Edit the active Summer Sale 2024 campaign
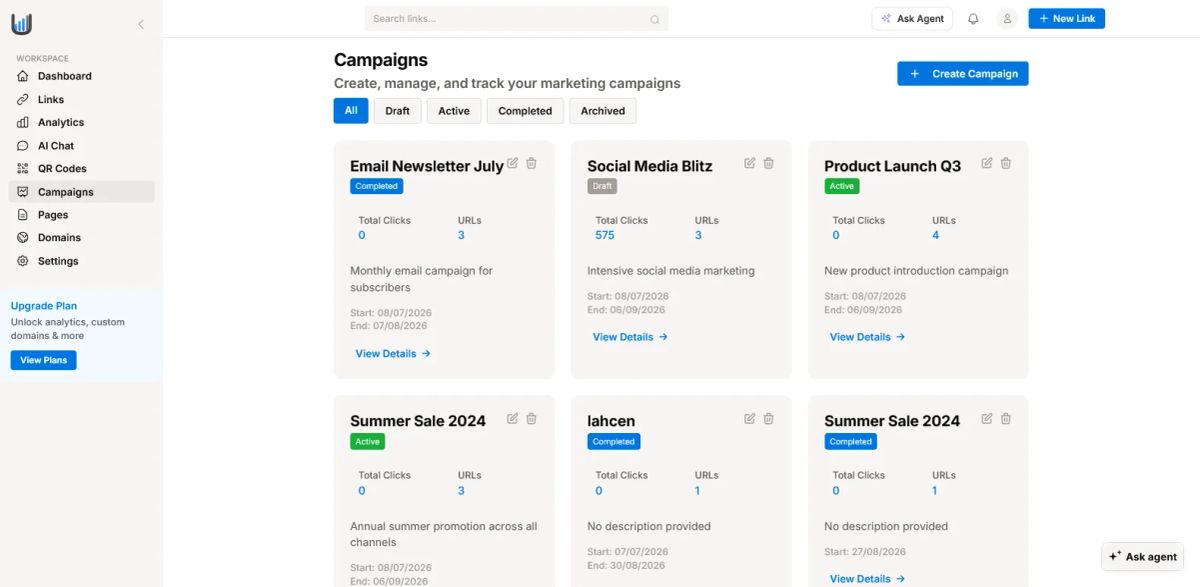The image size is (1200, 587). pyautogui.click(x=513, y=418)
